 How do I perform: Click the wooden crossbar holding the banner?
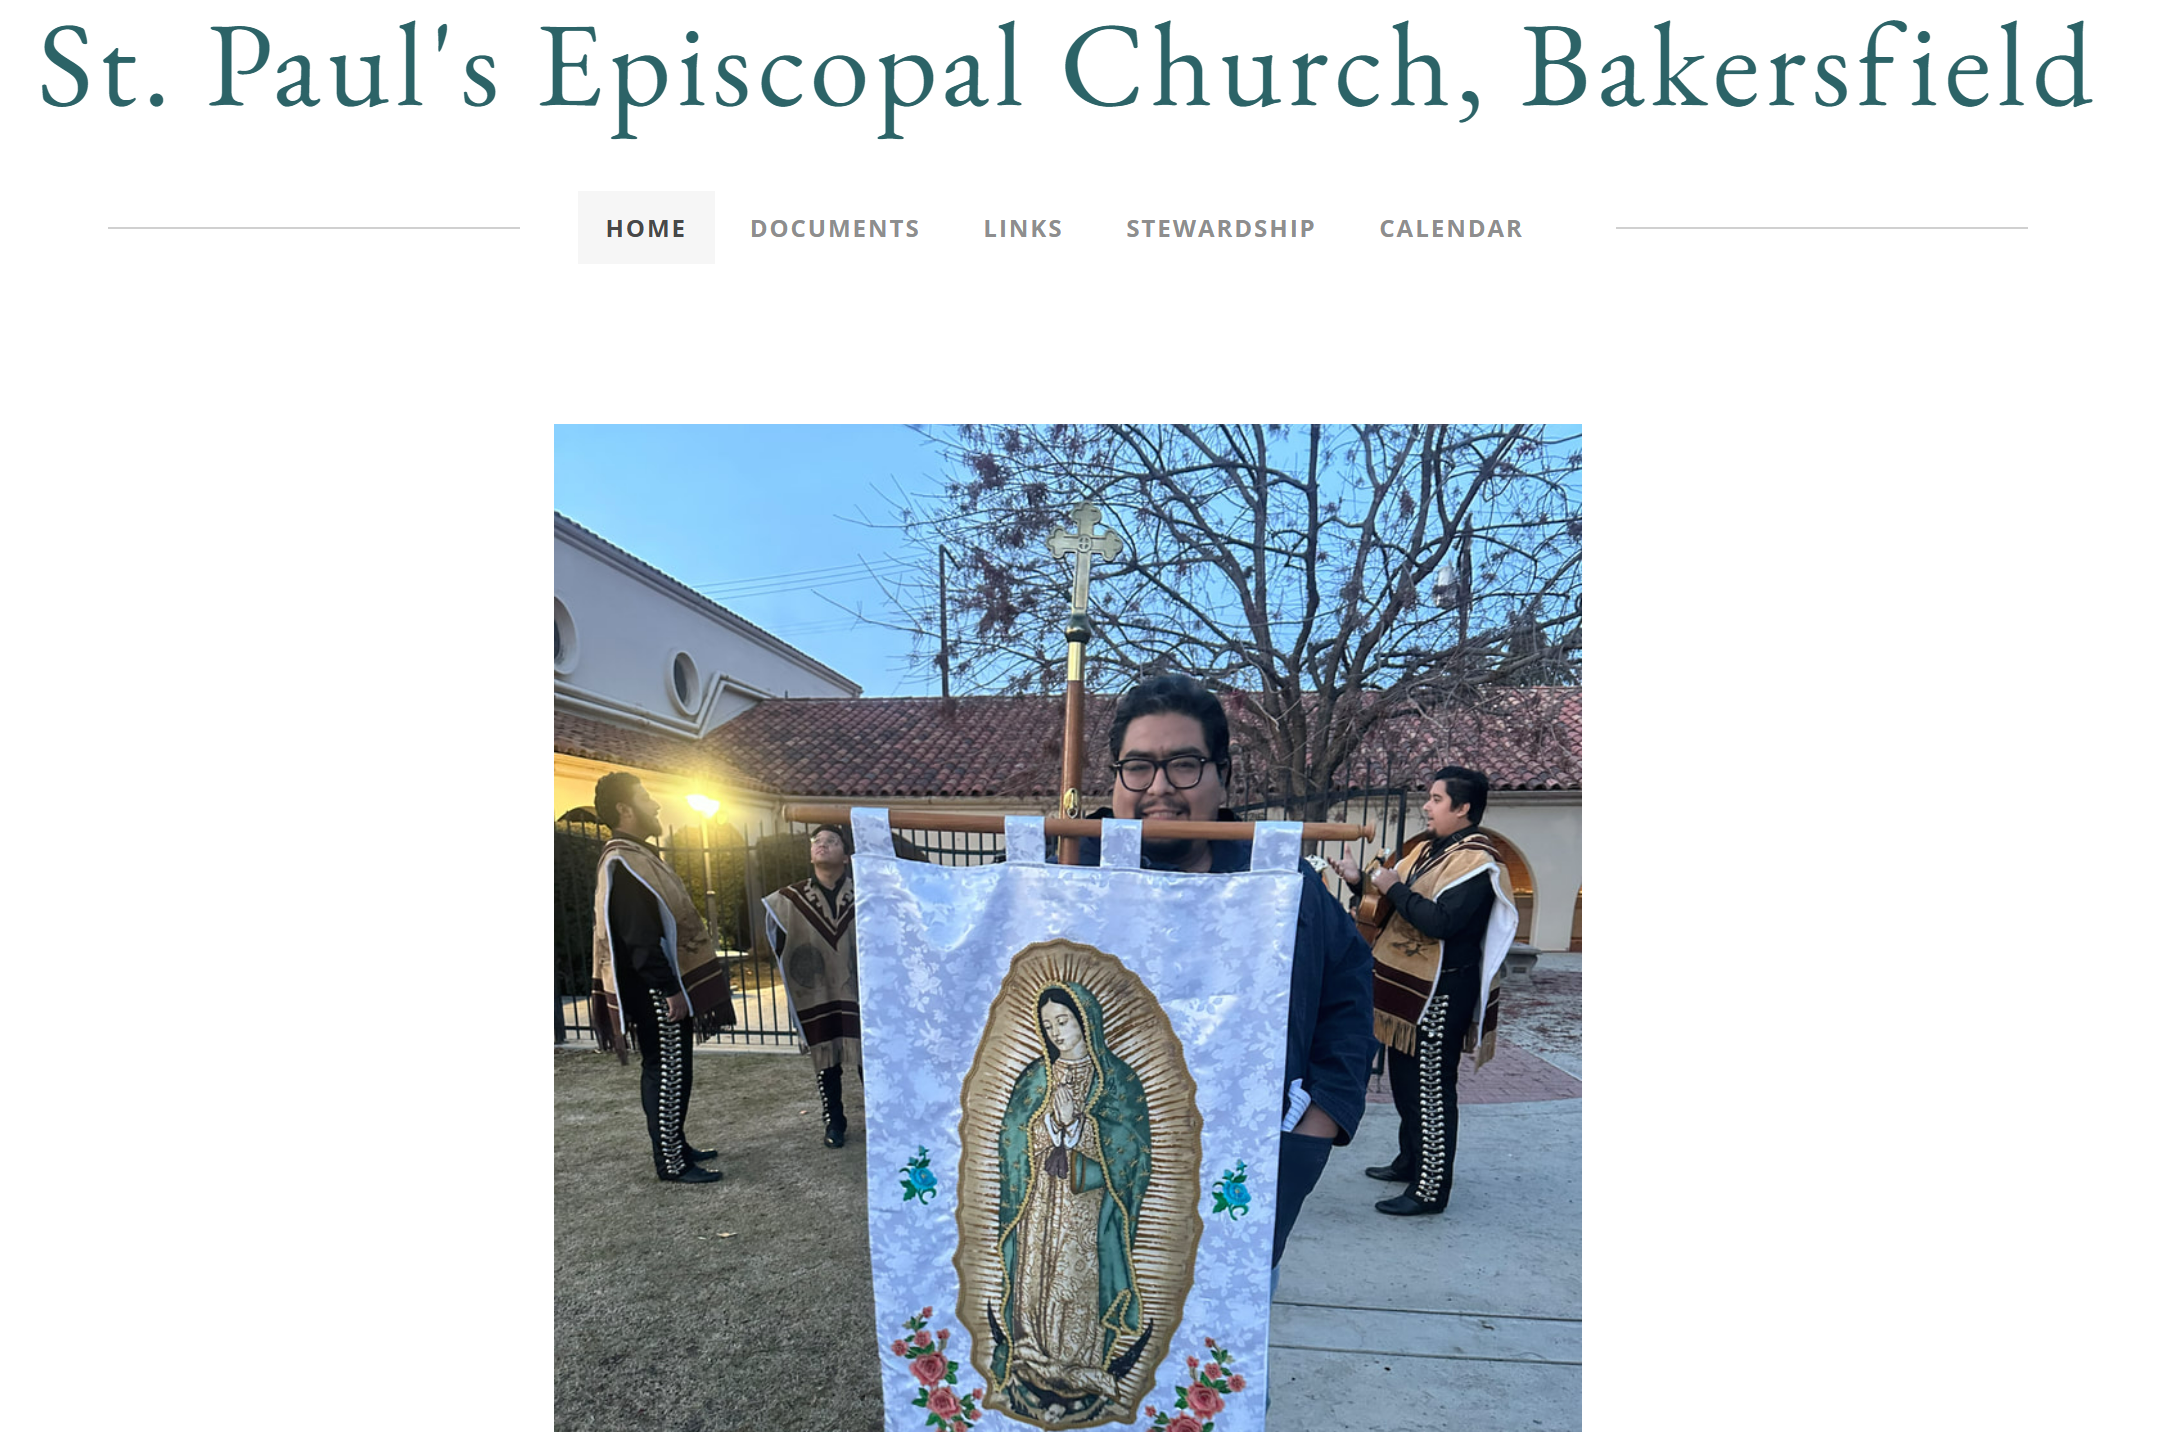[1080, 825]
